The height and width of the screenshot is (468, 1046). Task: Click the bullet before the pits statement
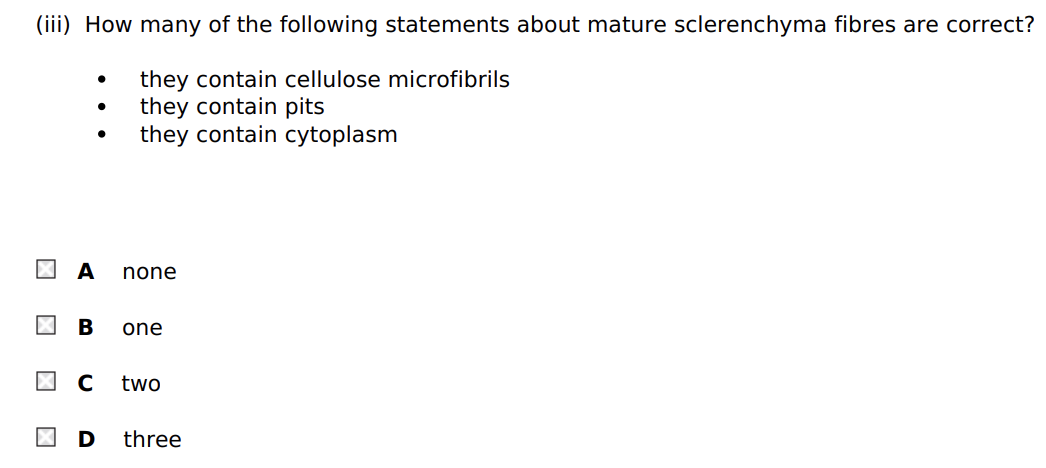pos(101,108)
